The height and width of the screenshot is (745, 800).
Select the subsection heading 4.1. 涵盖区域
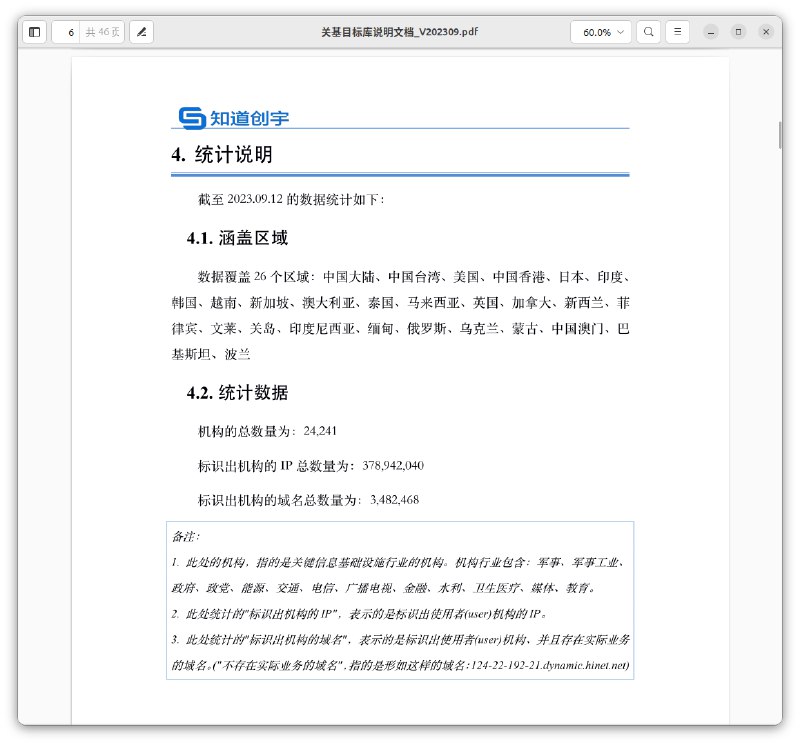click(237, 238)
